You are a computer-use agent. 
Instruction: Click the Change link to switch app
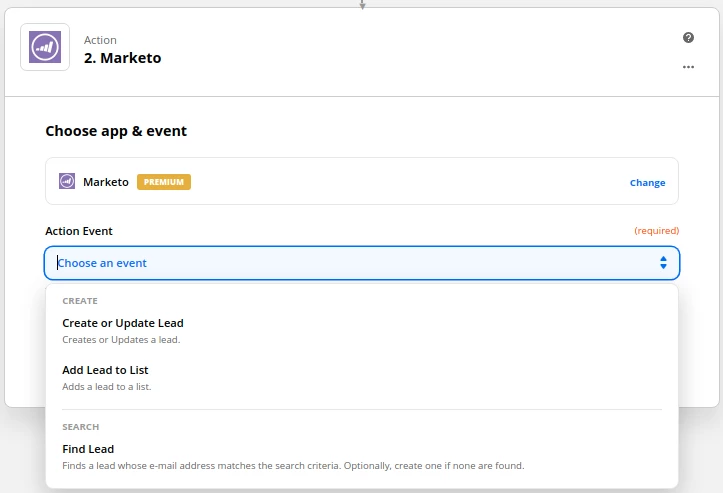pos(647,183)
